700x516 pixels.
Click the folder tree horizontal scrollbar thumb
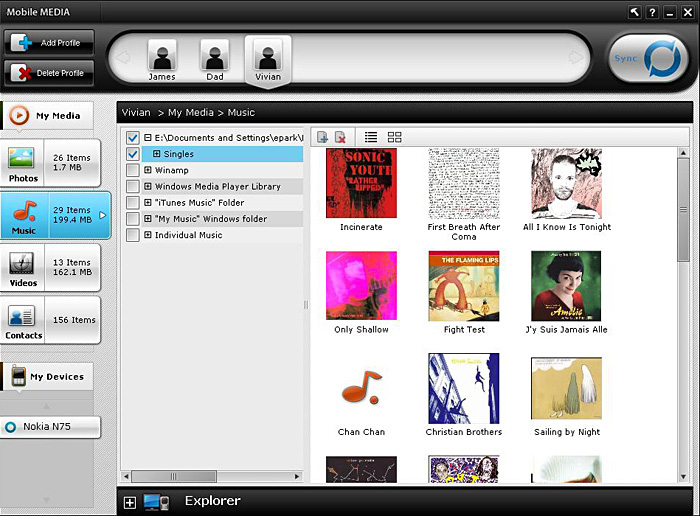click(174, 476)
